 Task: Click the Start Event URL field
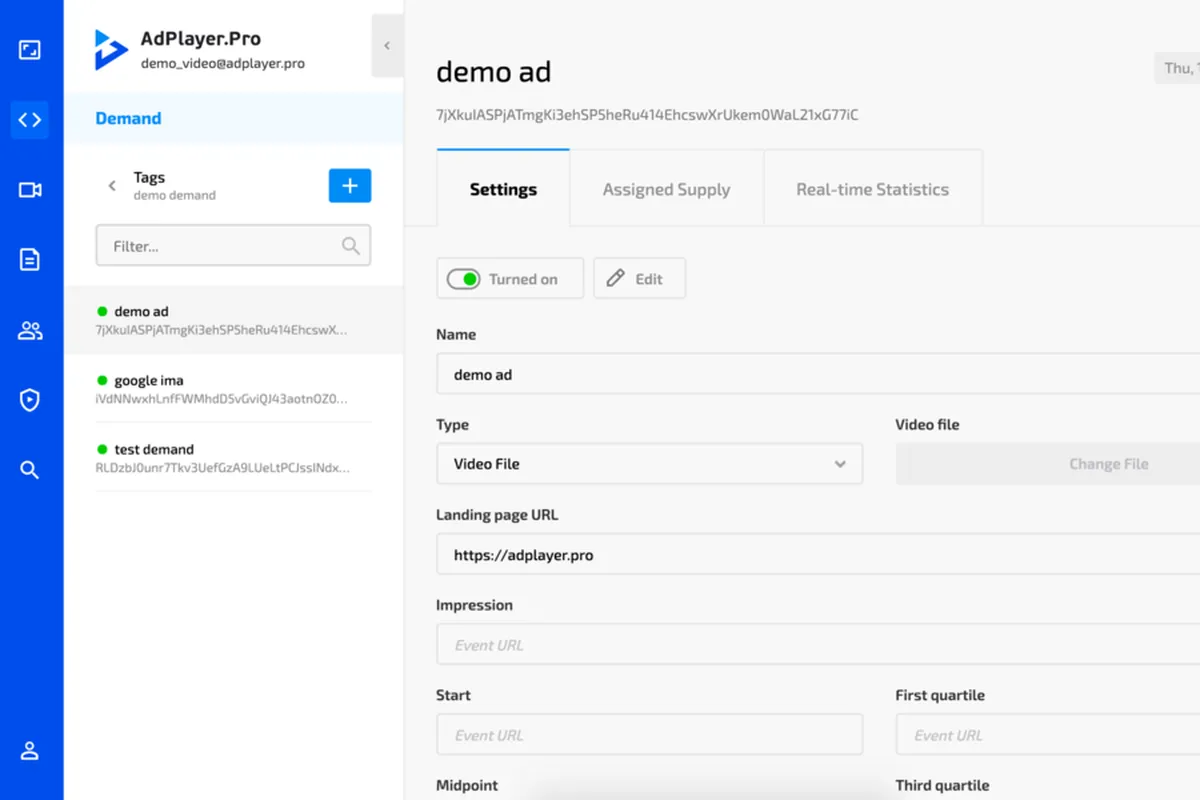(650, 734)
